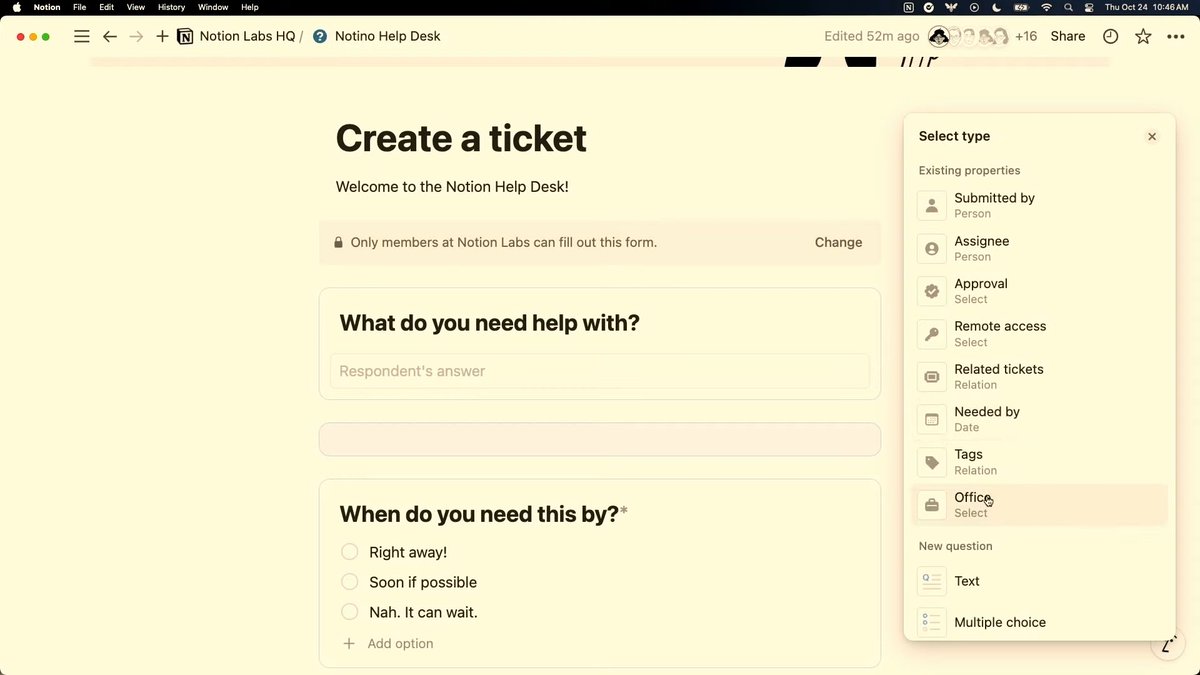
Task: Click the Text question type icon
Action: coord(932,581)
